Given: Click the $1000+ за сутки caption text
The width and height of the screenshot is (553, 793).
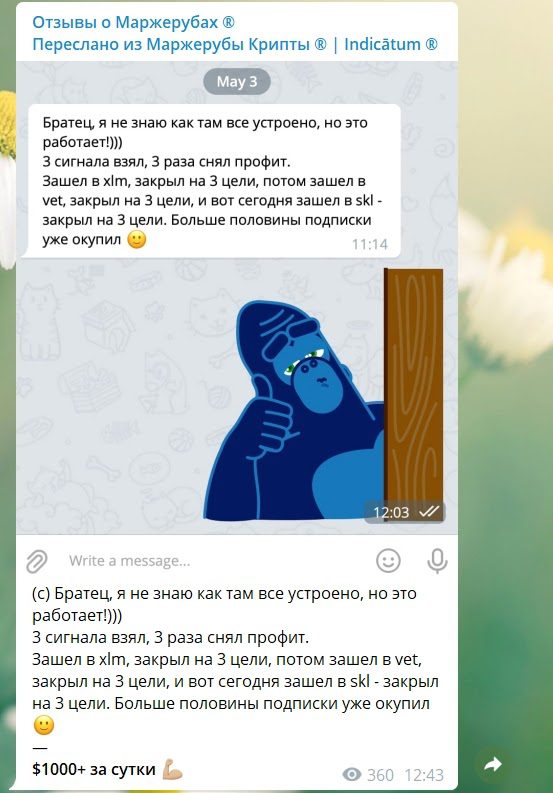Looking at the screenshot, I should click(x=94, y=770).
